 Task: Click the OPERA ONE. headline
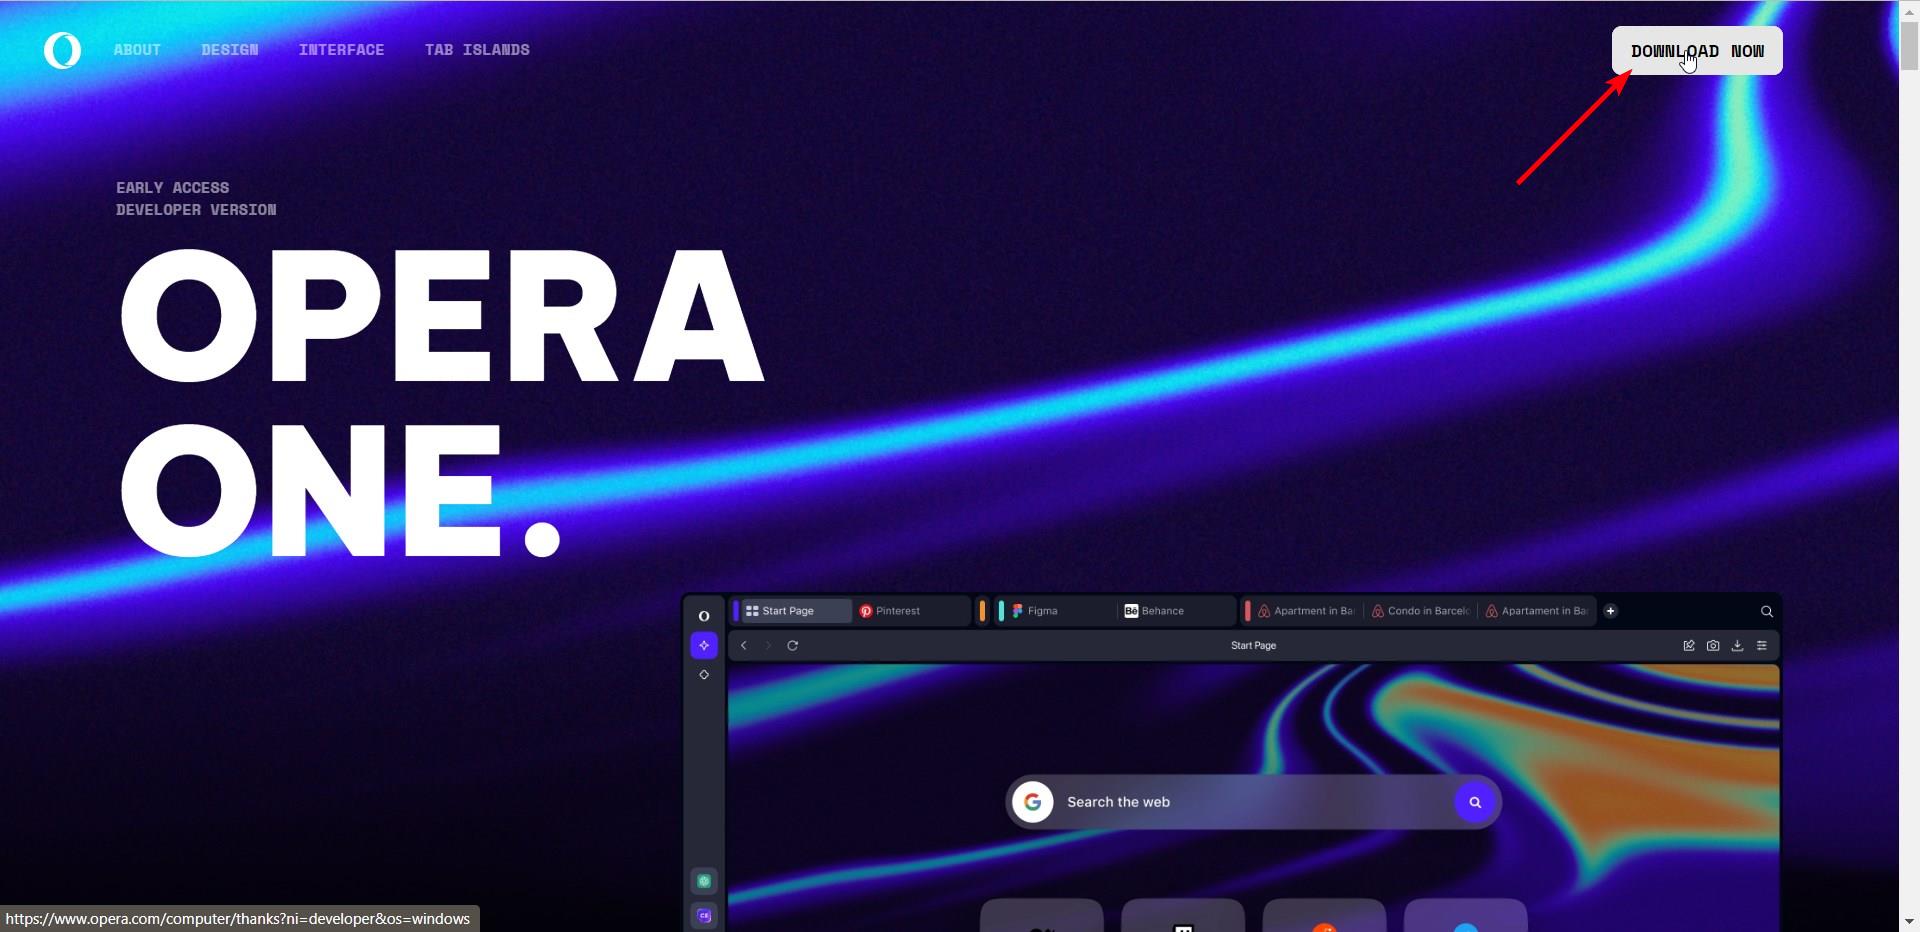[x=442, y=402]
